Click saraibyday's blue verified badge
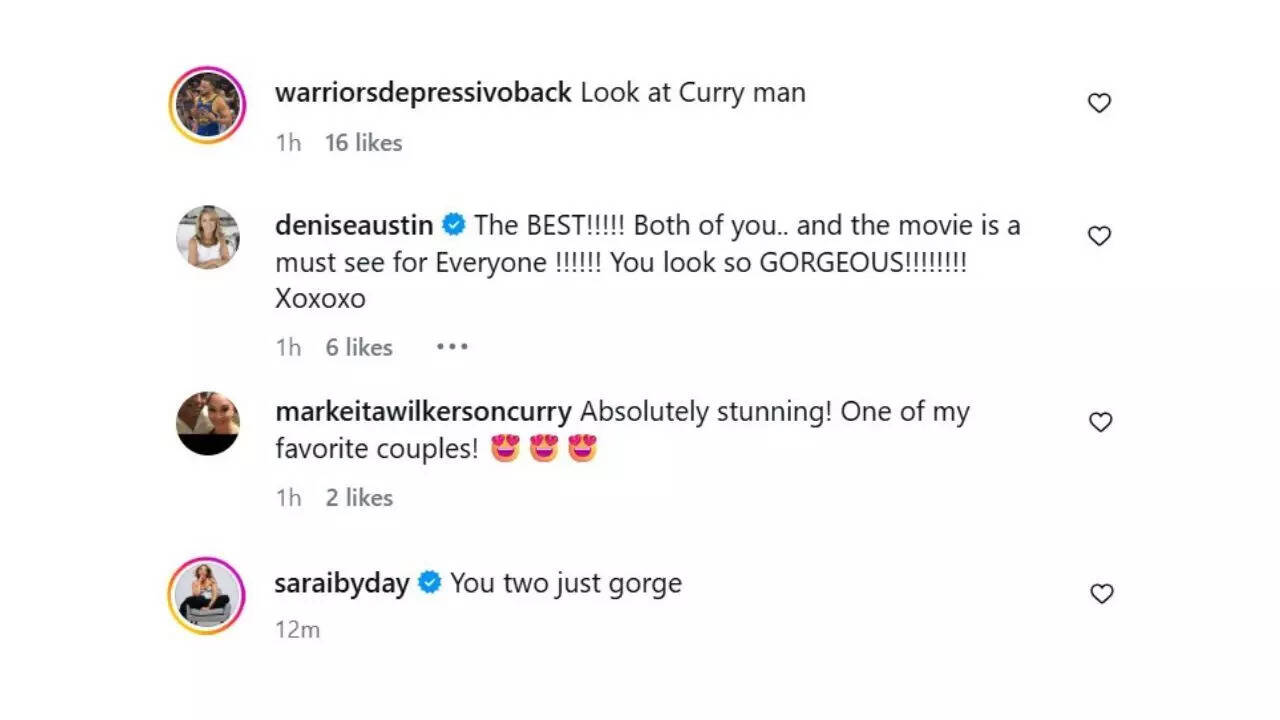 (x=429, y=581)
